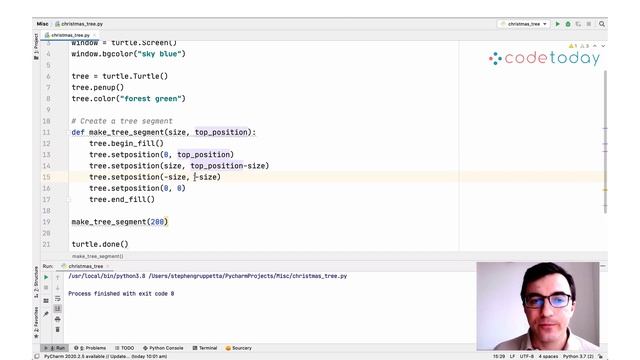Click the down arrow in Run console toolbar
Image resolution: width=640 pixels, height=360 pixels.
coord(58,288)
